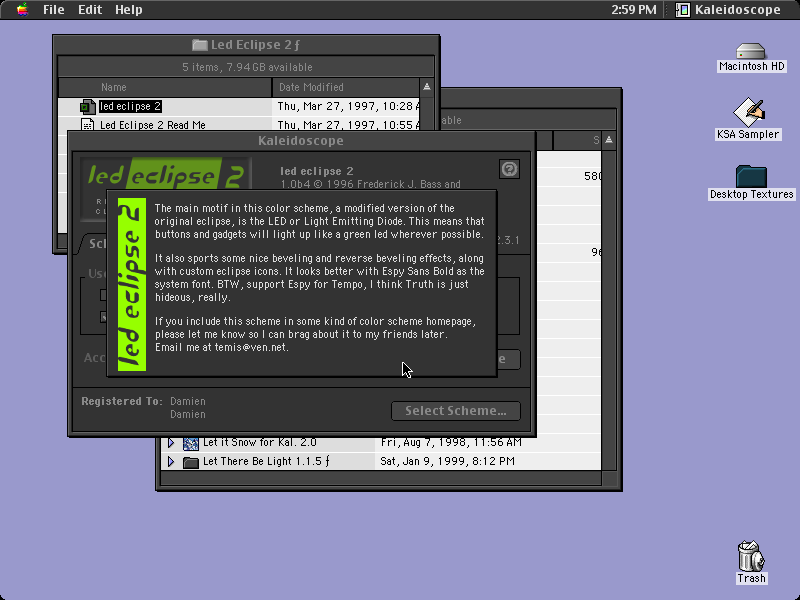Expand the Let There Be Light 1.1.5 ƒ folder
This screenshot has width=800, height=600.
(171, 462)
